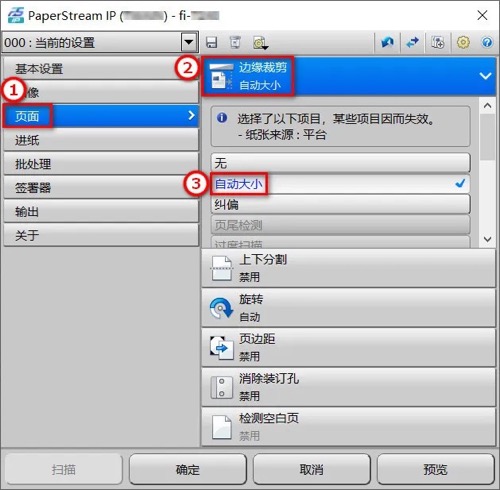
Task: Click the 上下分割 page split icon
Action: coord(221,268)
